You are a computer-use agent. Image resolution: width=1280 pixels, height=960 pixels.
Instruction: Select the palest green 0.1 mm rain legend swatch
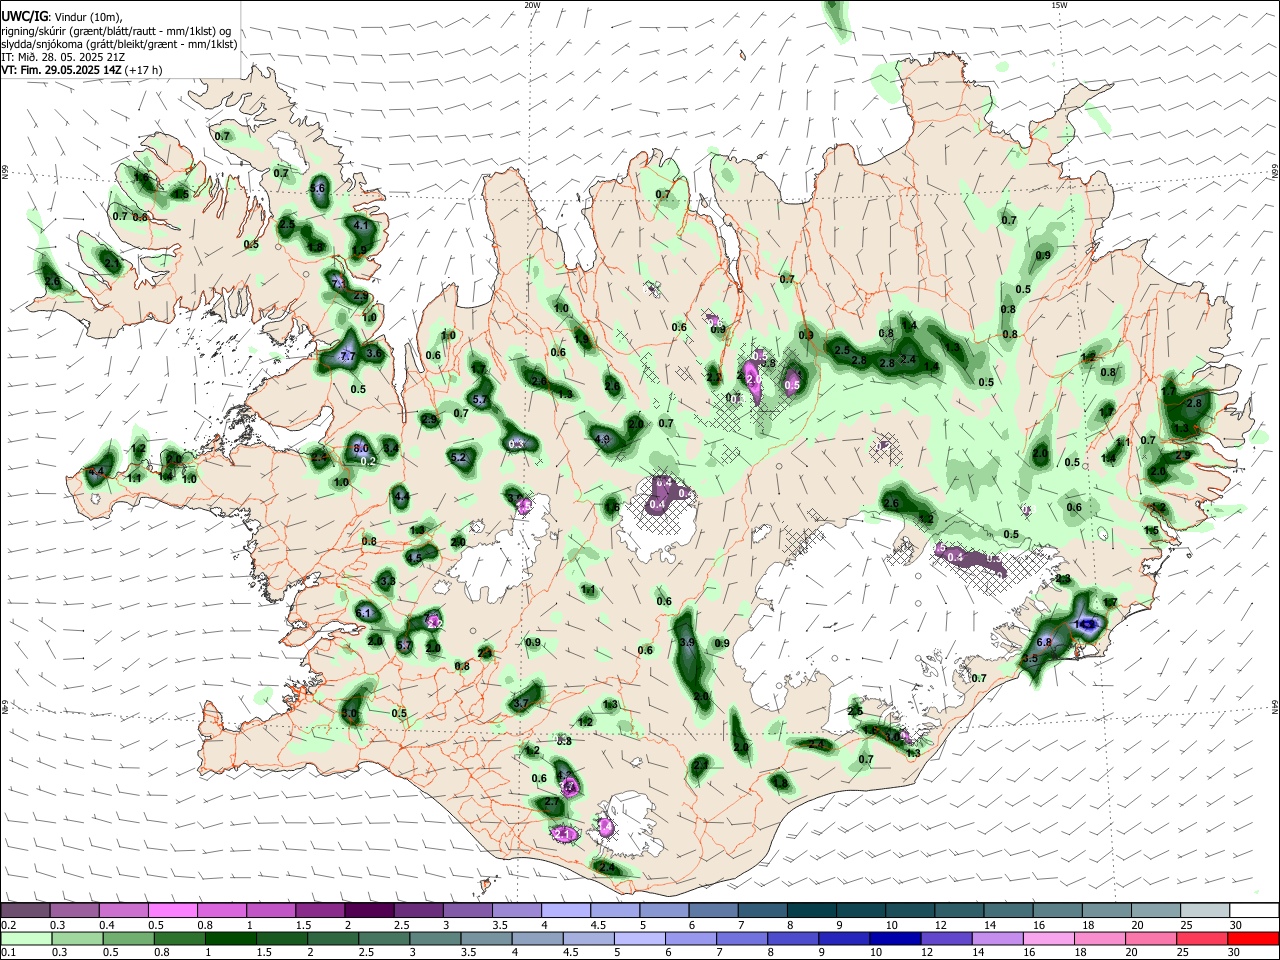tap(26, 938)
